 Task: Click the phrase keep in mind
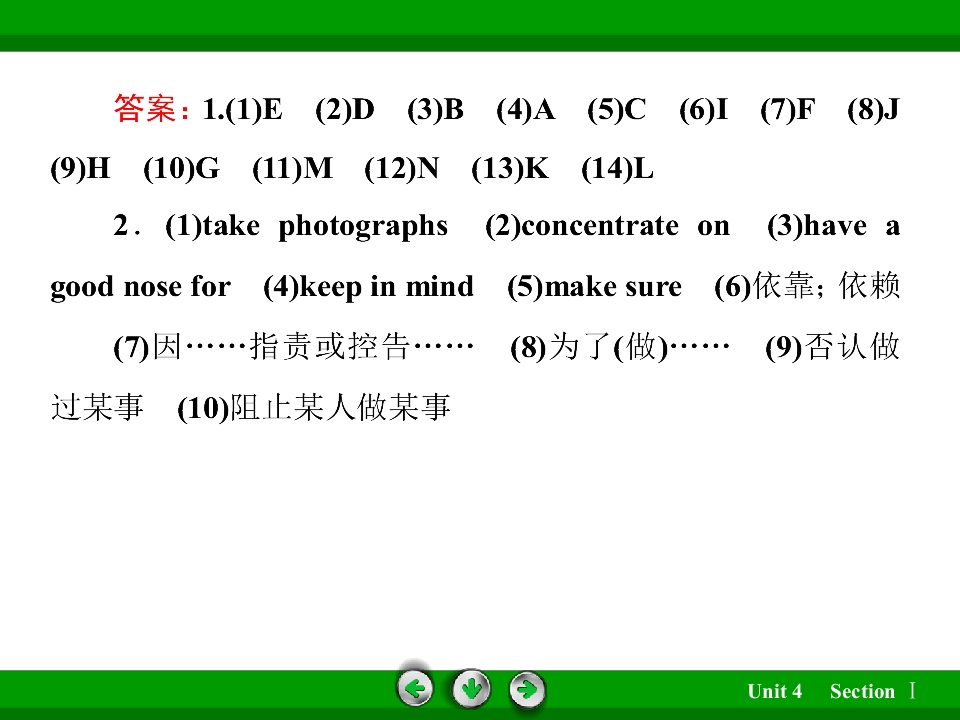[386, 287]
